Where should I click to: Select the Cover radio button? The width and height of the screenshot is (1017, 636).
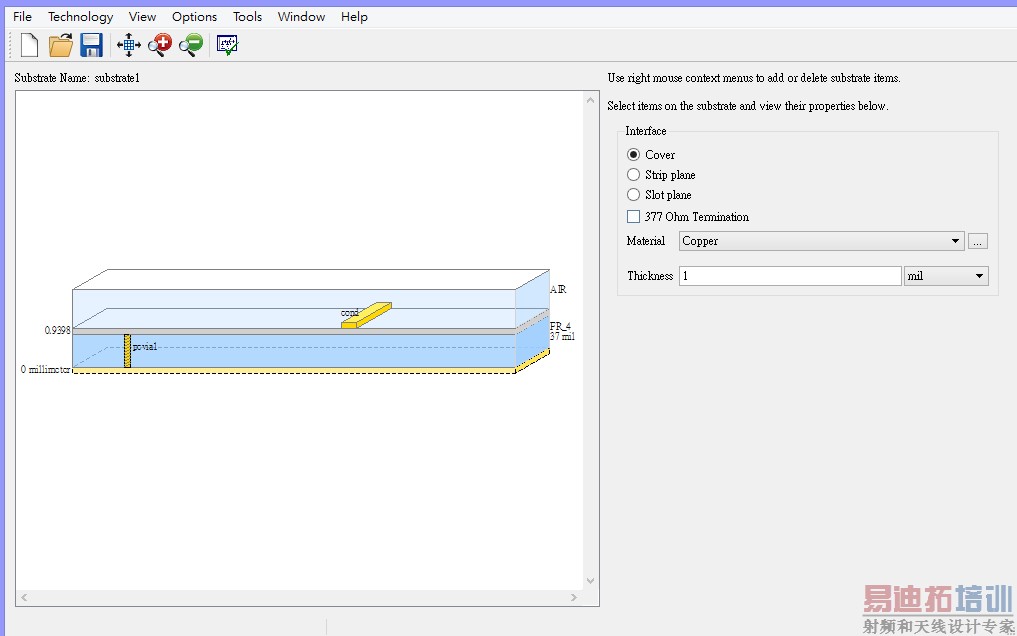pos(634,154)
